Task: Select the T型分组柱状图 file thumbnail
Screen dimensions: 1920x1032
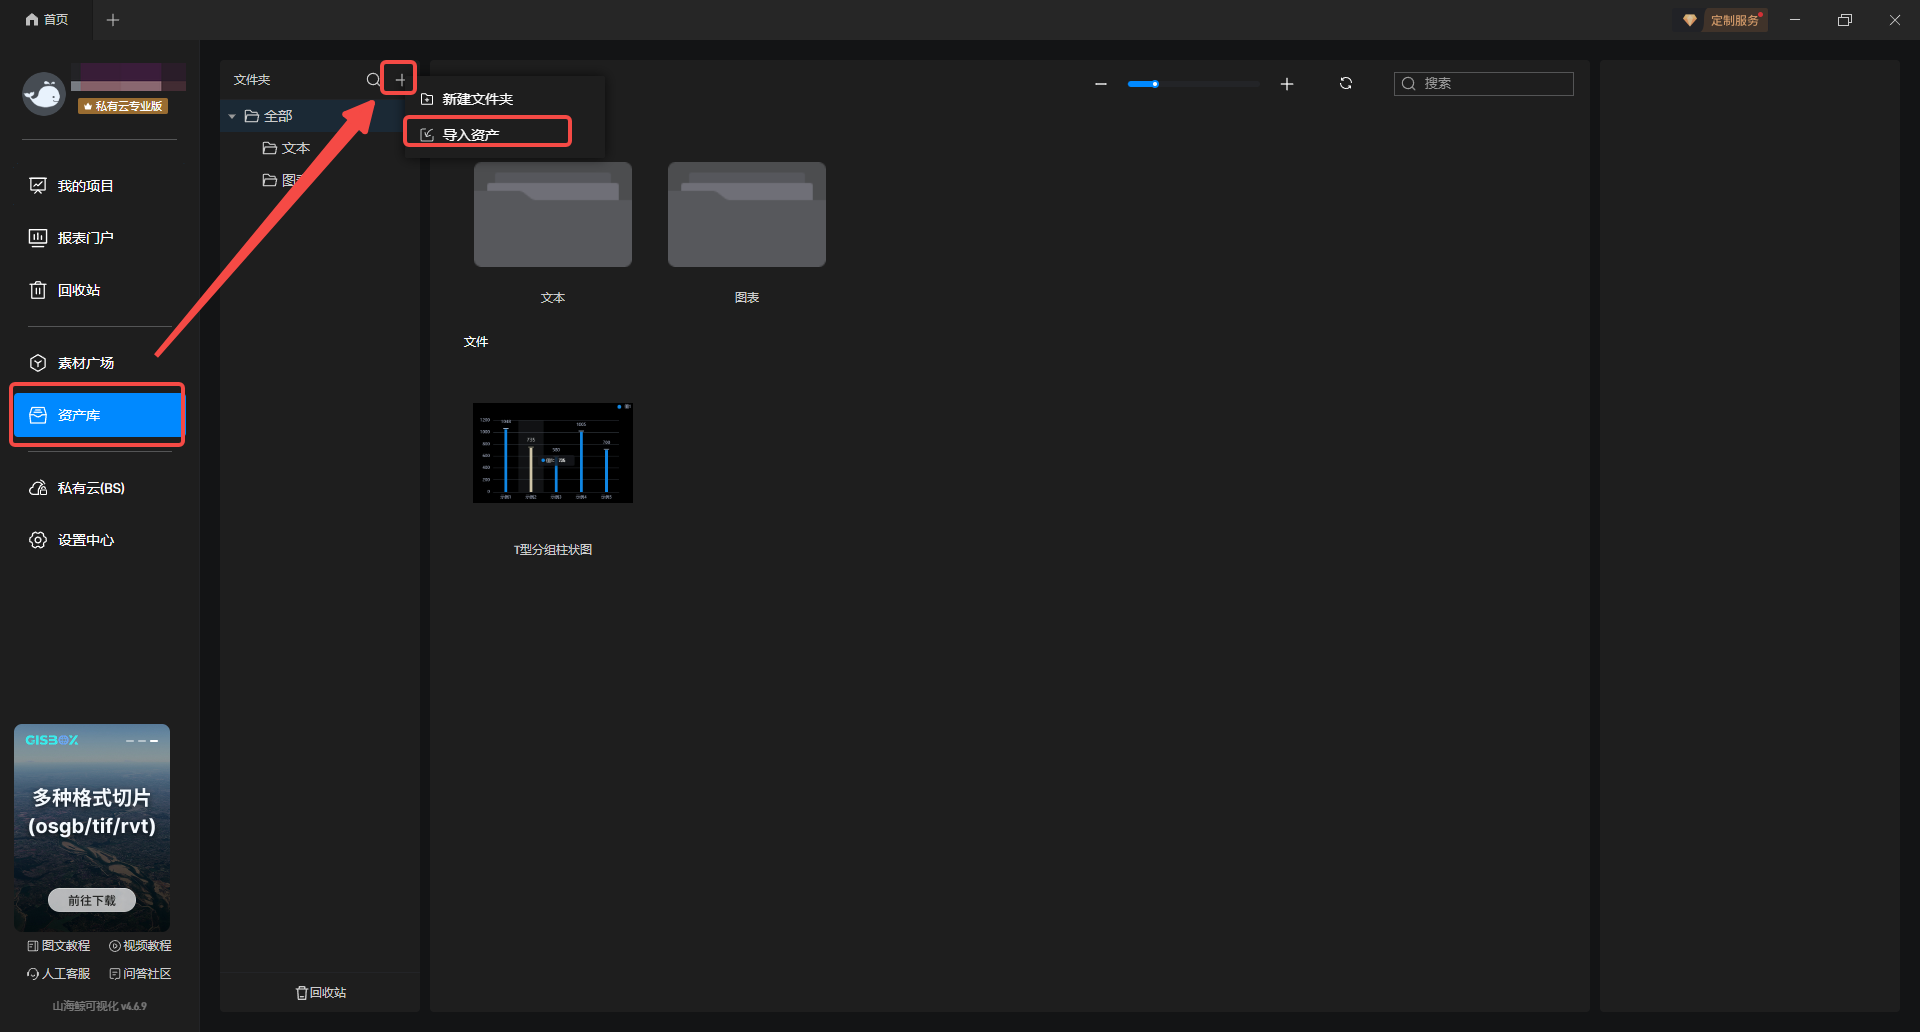Action: pos(553,453)
